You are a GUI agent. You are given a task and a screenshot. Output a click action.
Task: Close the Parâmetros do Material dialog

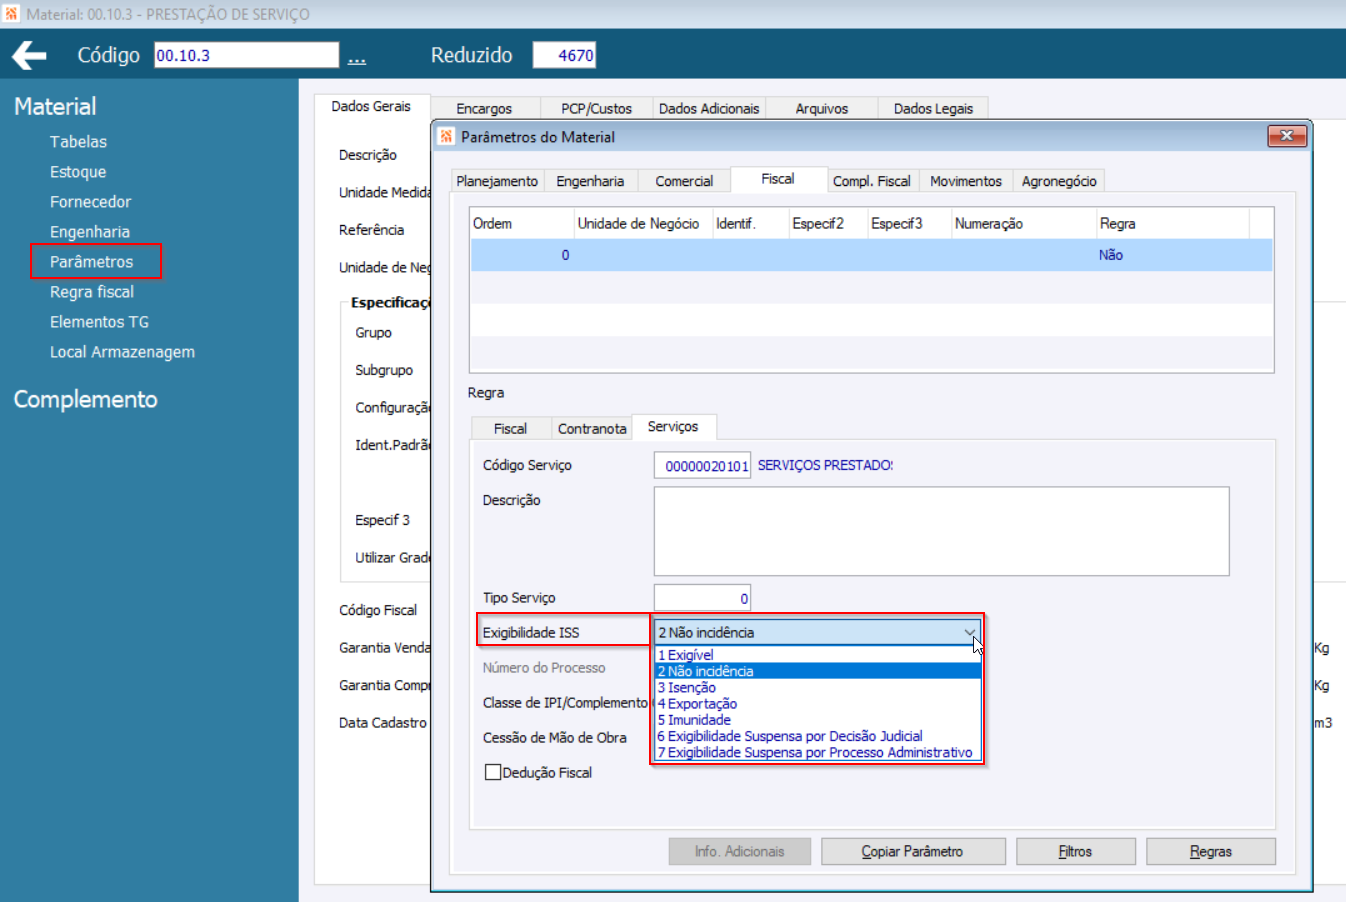click(x=1287, y=136)
